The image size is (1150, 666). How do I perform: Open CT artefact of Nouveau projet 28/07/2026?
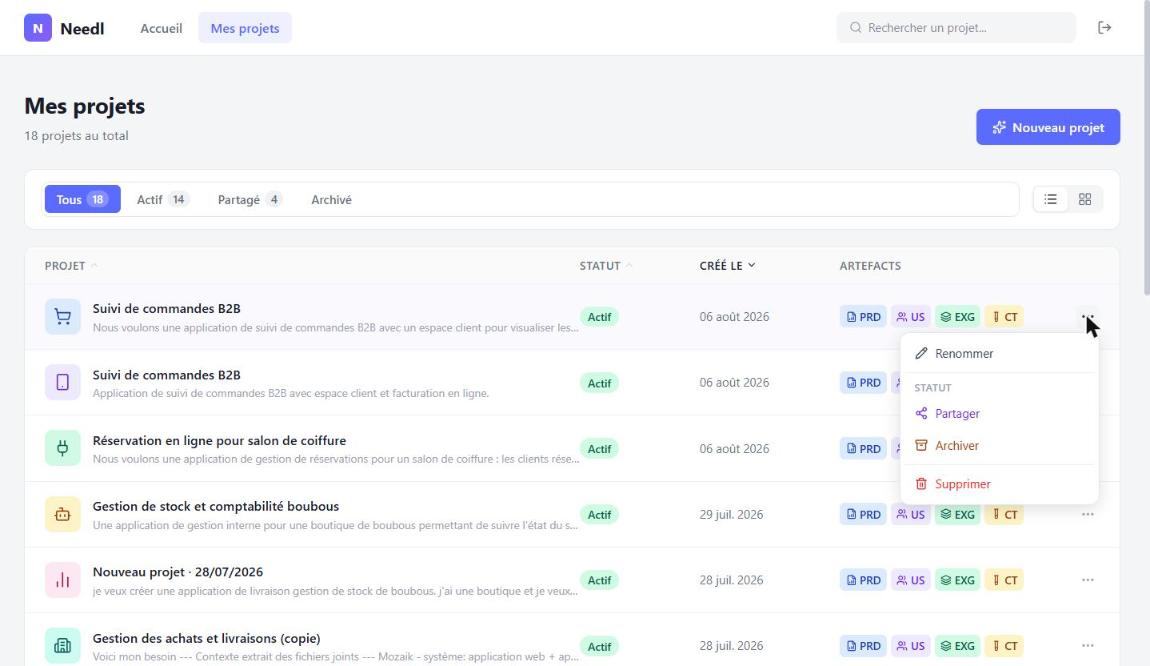tap(1004, 580)
